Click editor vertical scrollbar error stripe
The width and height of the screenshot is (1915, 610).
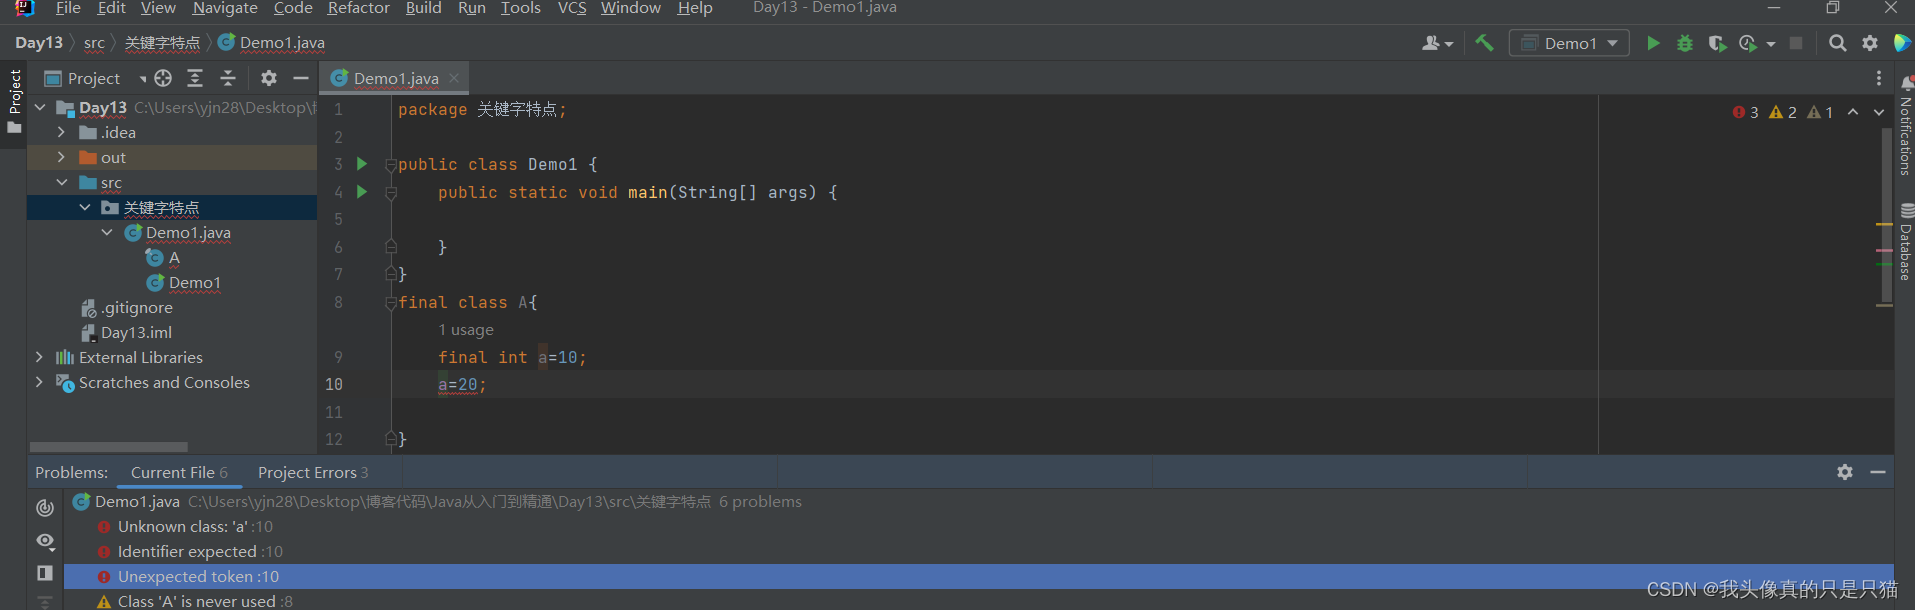pyautogui.click(x=1885, y=215)
